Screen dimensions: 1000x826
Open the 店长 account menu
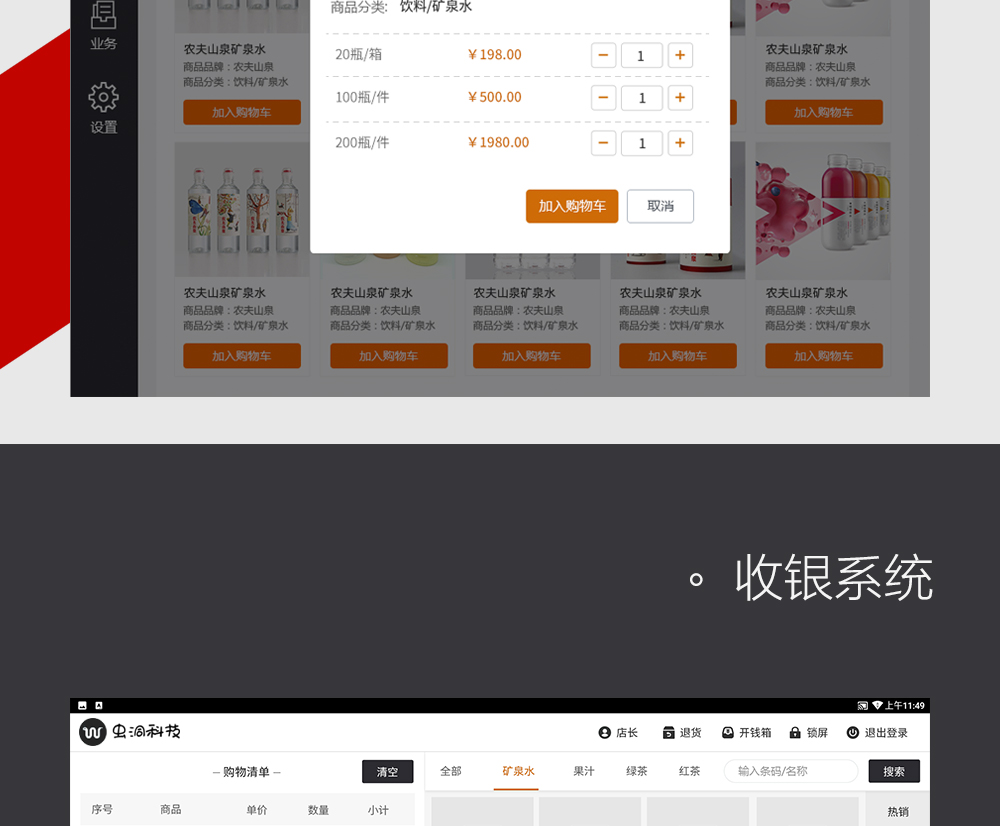tap(618, 733)
